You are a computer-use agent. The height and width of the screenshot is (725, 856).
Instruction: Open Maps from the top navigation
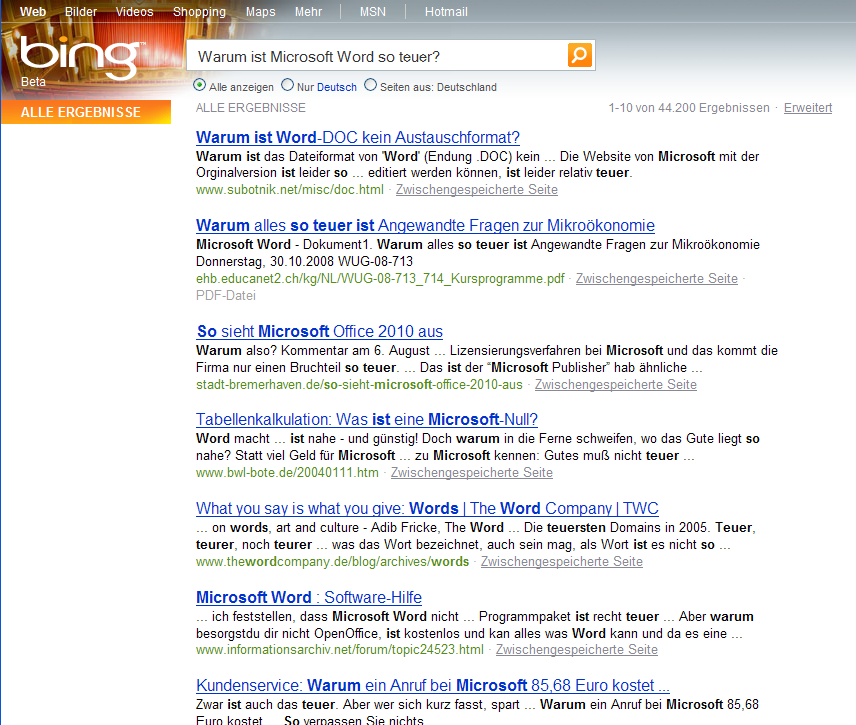(260, 12)
